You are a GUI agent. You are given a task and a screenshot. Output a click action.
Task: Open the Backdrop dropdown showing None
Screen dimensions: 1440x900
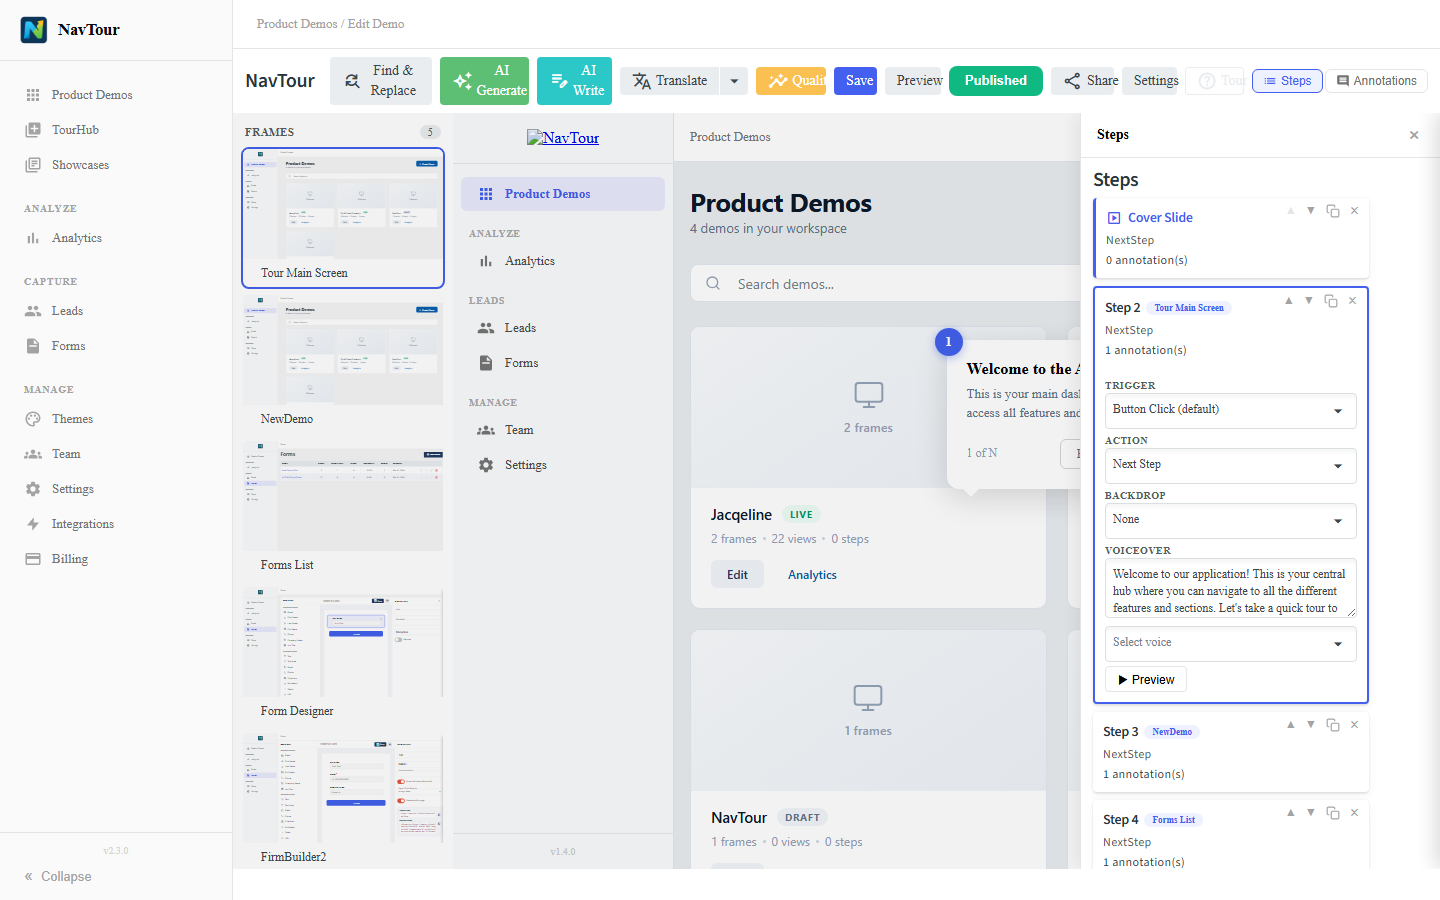(1231, 521)
